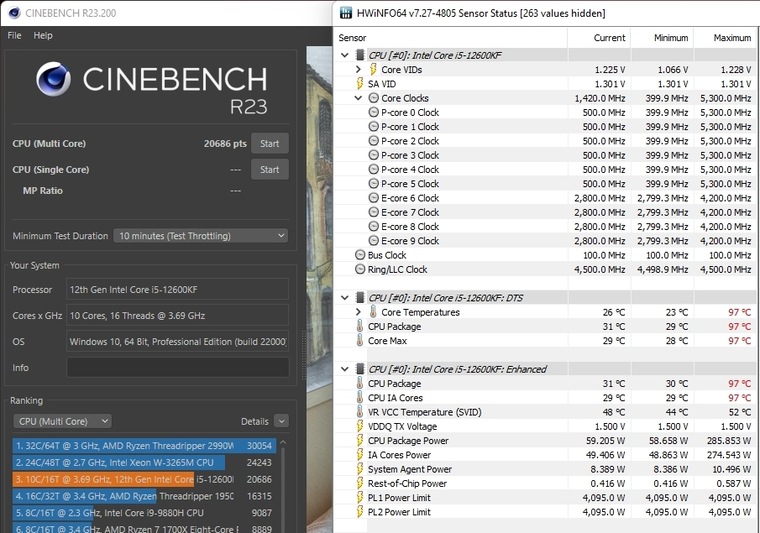
Task: Click the OS field showing Windows 10
Action: 177,342
